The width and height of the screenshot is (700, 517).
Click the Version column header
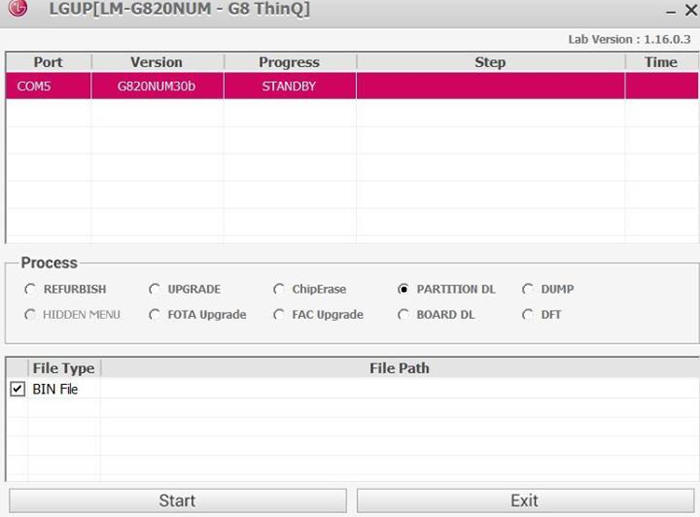point(157,62)
